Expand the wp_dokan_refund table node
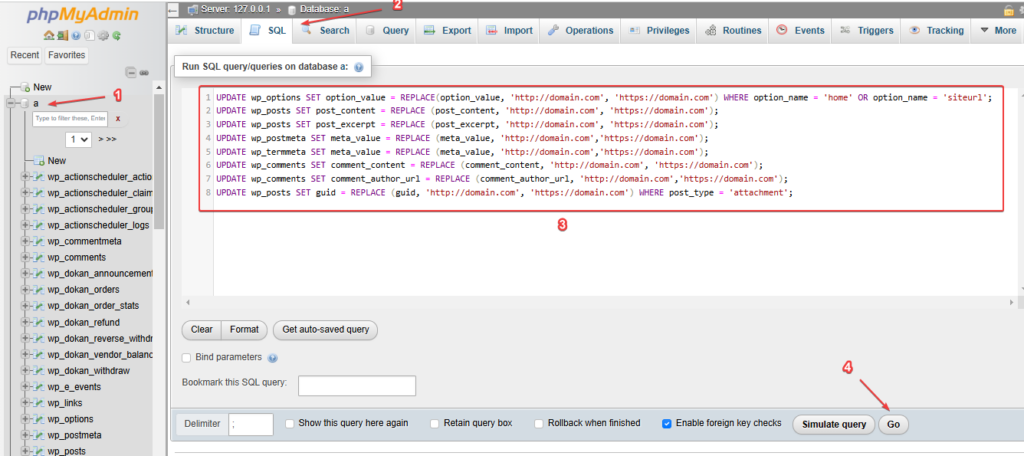Screen dimensions: 1024x456 [x=25, y=322]
